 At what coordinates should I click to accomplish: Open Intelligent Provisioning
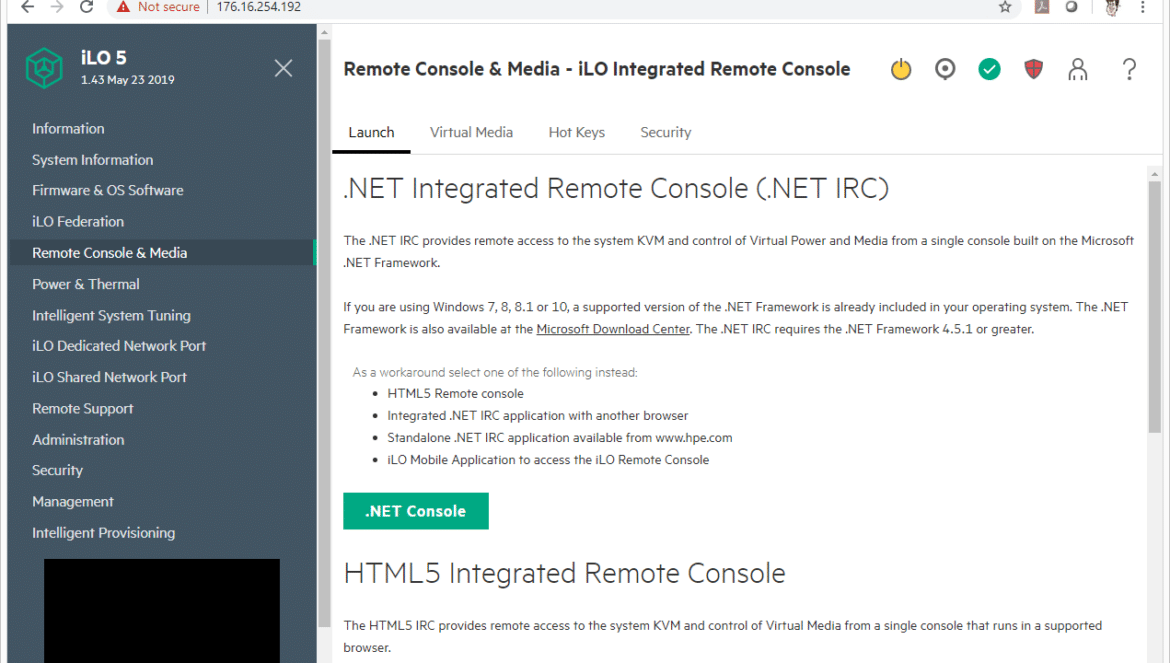pyautogui.click(x=104, y=533)
